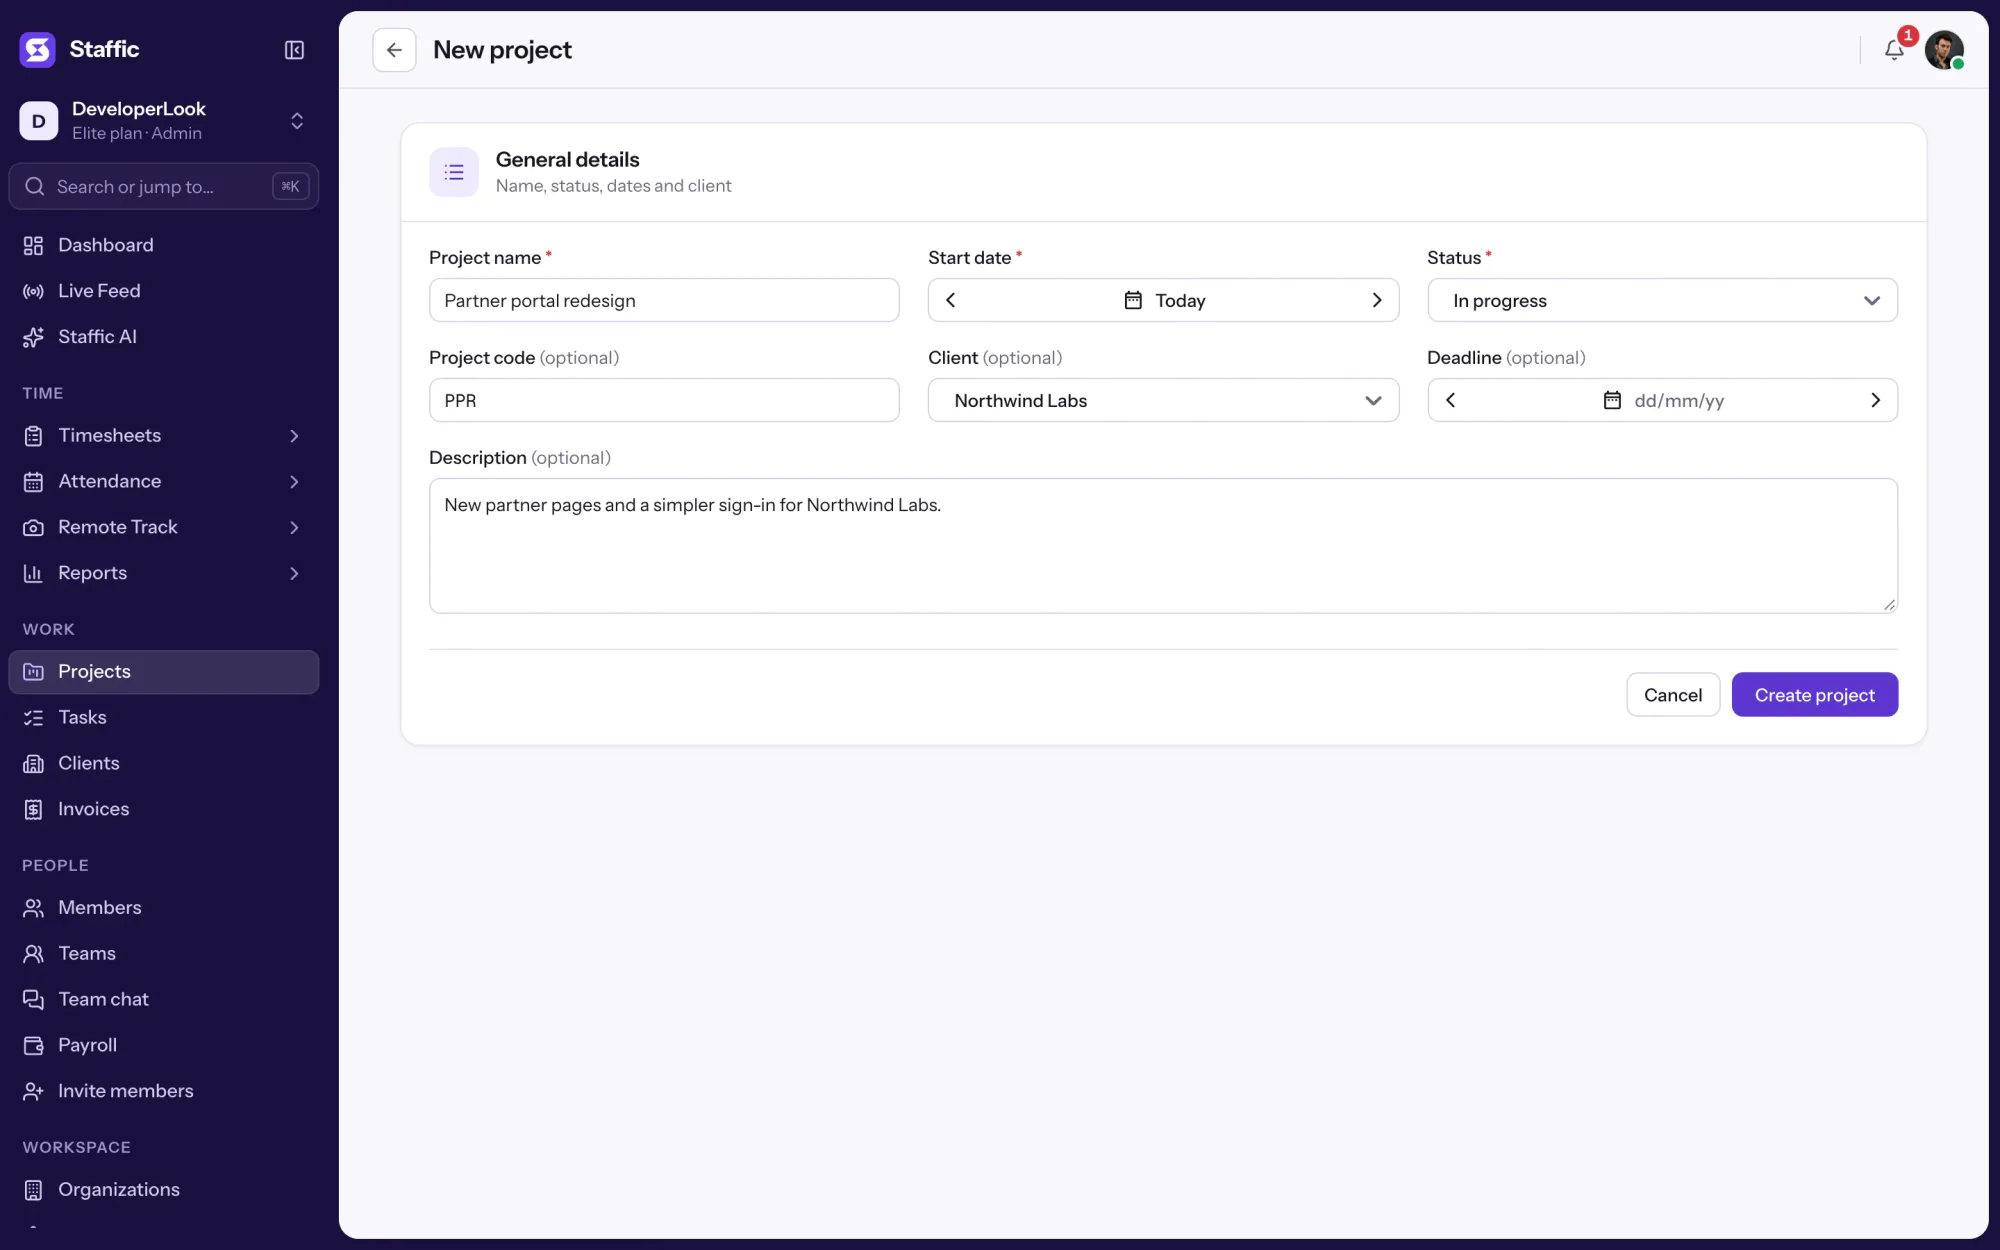2000x1250 pixels.
Task: Step start date to next day
Action: [x=1377, y=300]
